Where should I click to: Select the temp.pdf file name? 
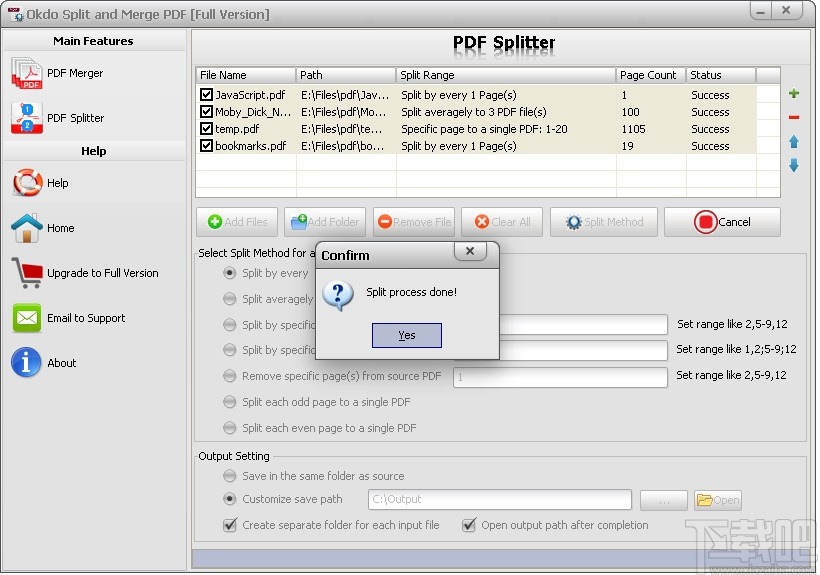[237, 129]
